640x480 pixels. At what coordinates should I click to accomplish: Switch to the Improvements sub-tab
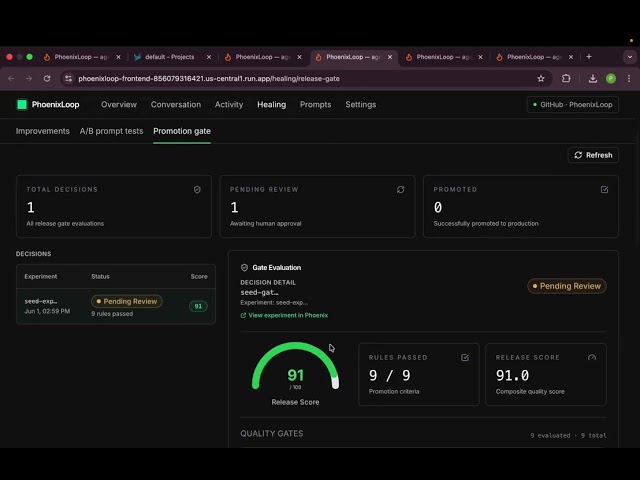(x=42, y=131)
